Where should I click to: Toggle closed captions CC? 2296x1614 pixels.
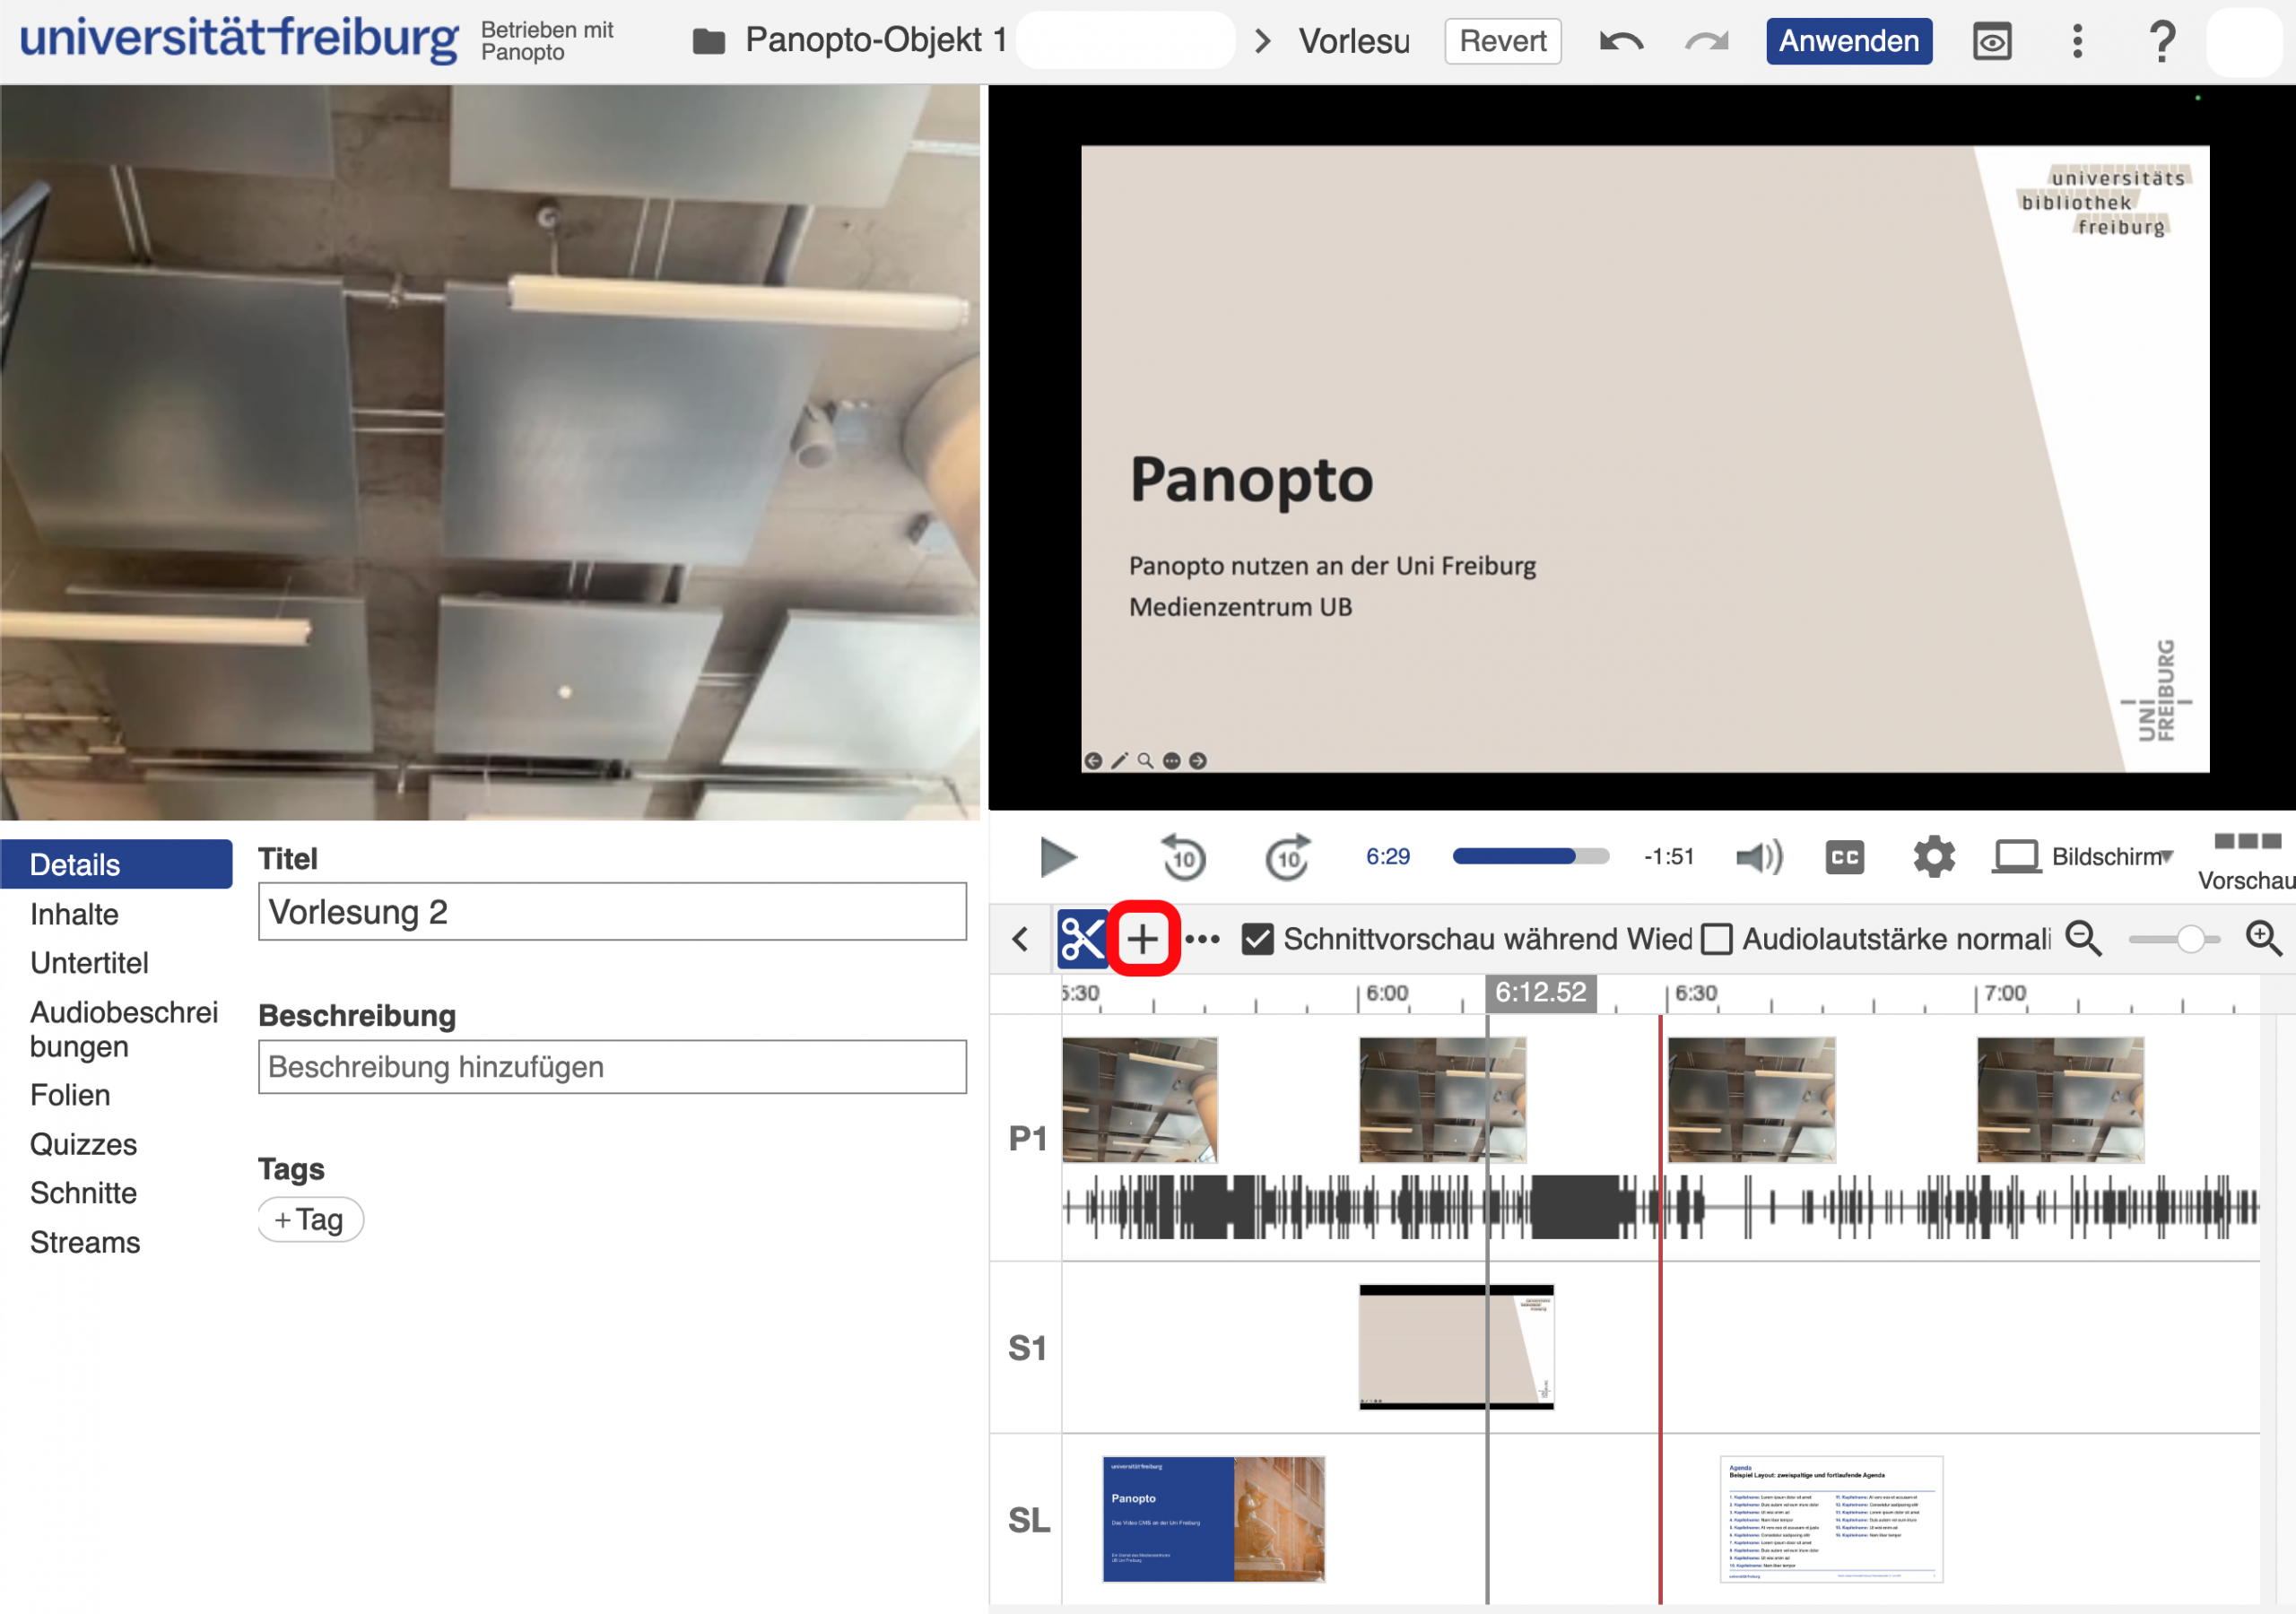[x=1845, y=857]
